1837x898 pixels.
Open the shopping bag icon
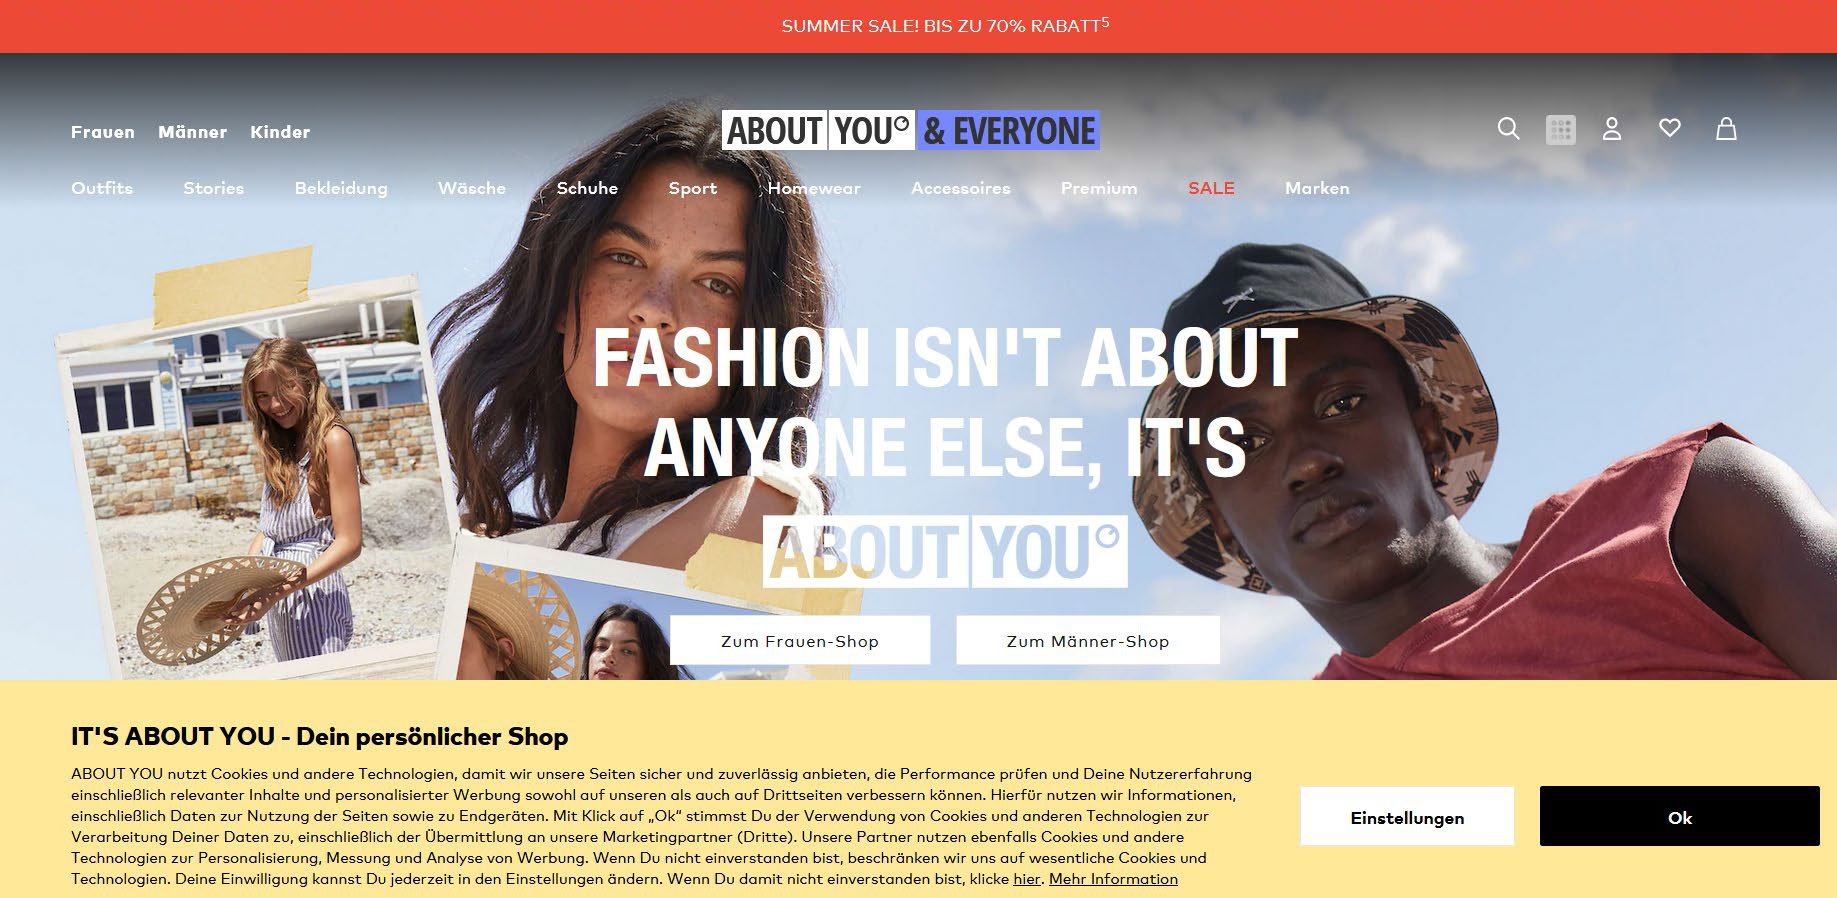pyautogui.click(x=1726, y=128)
